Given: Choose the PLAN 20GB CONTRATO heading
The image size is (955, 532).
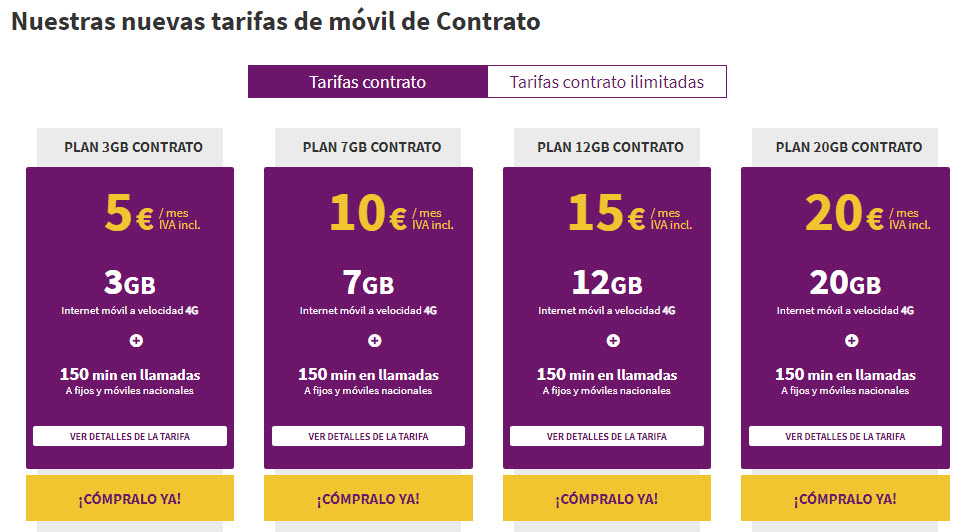Looking at the screenshot, I should [849, 147].
